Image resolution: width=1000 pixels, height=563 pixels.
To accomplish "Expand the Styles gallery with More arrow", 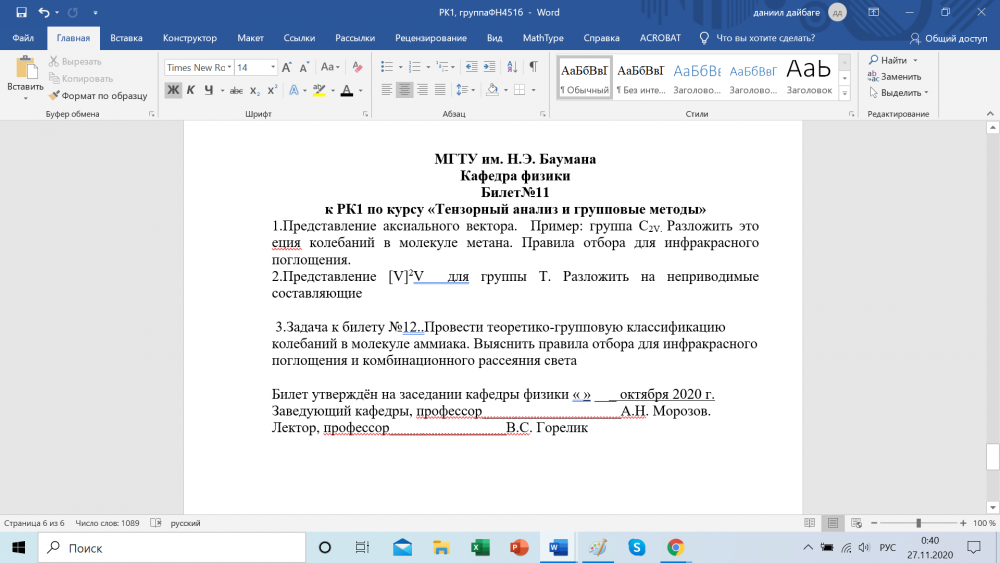I will pos(845,93).
